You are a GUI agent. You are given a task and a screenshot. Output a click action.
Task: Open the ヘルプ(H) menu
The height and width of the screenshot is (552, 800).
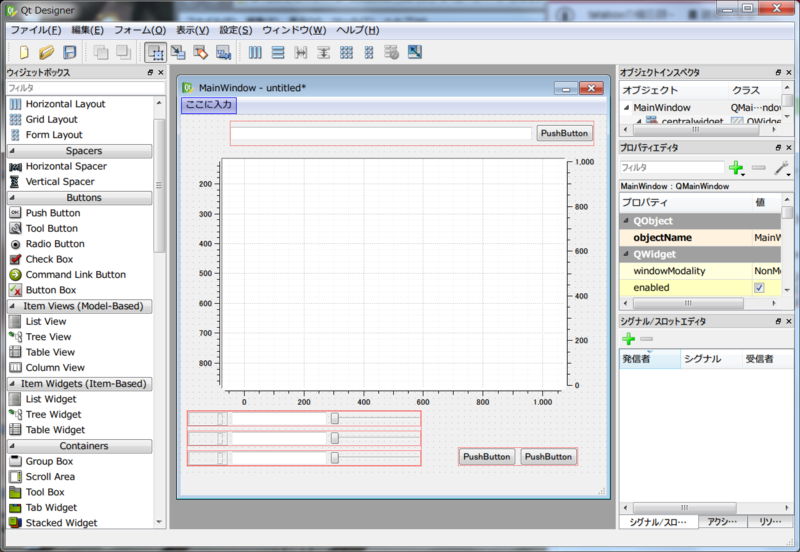(x=357, y=30)
